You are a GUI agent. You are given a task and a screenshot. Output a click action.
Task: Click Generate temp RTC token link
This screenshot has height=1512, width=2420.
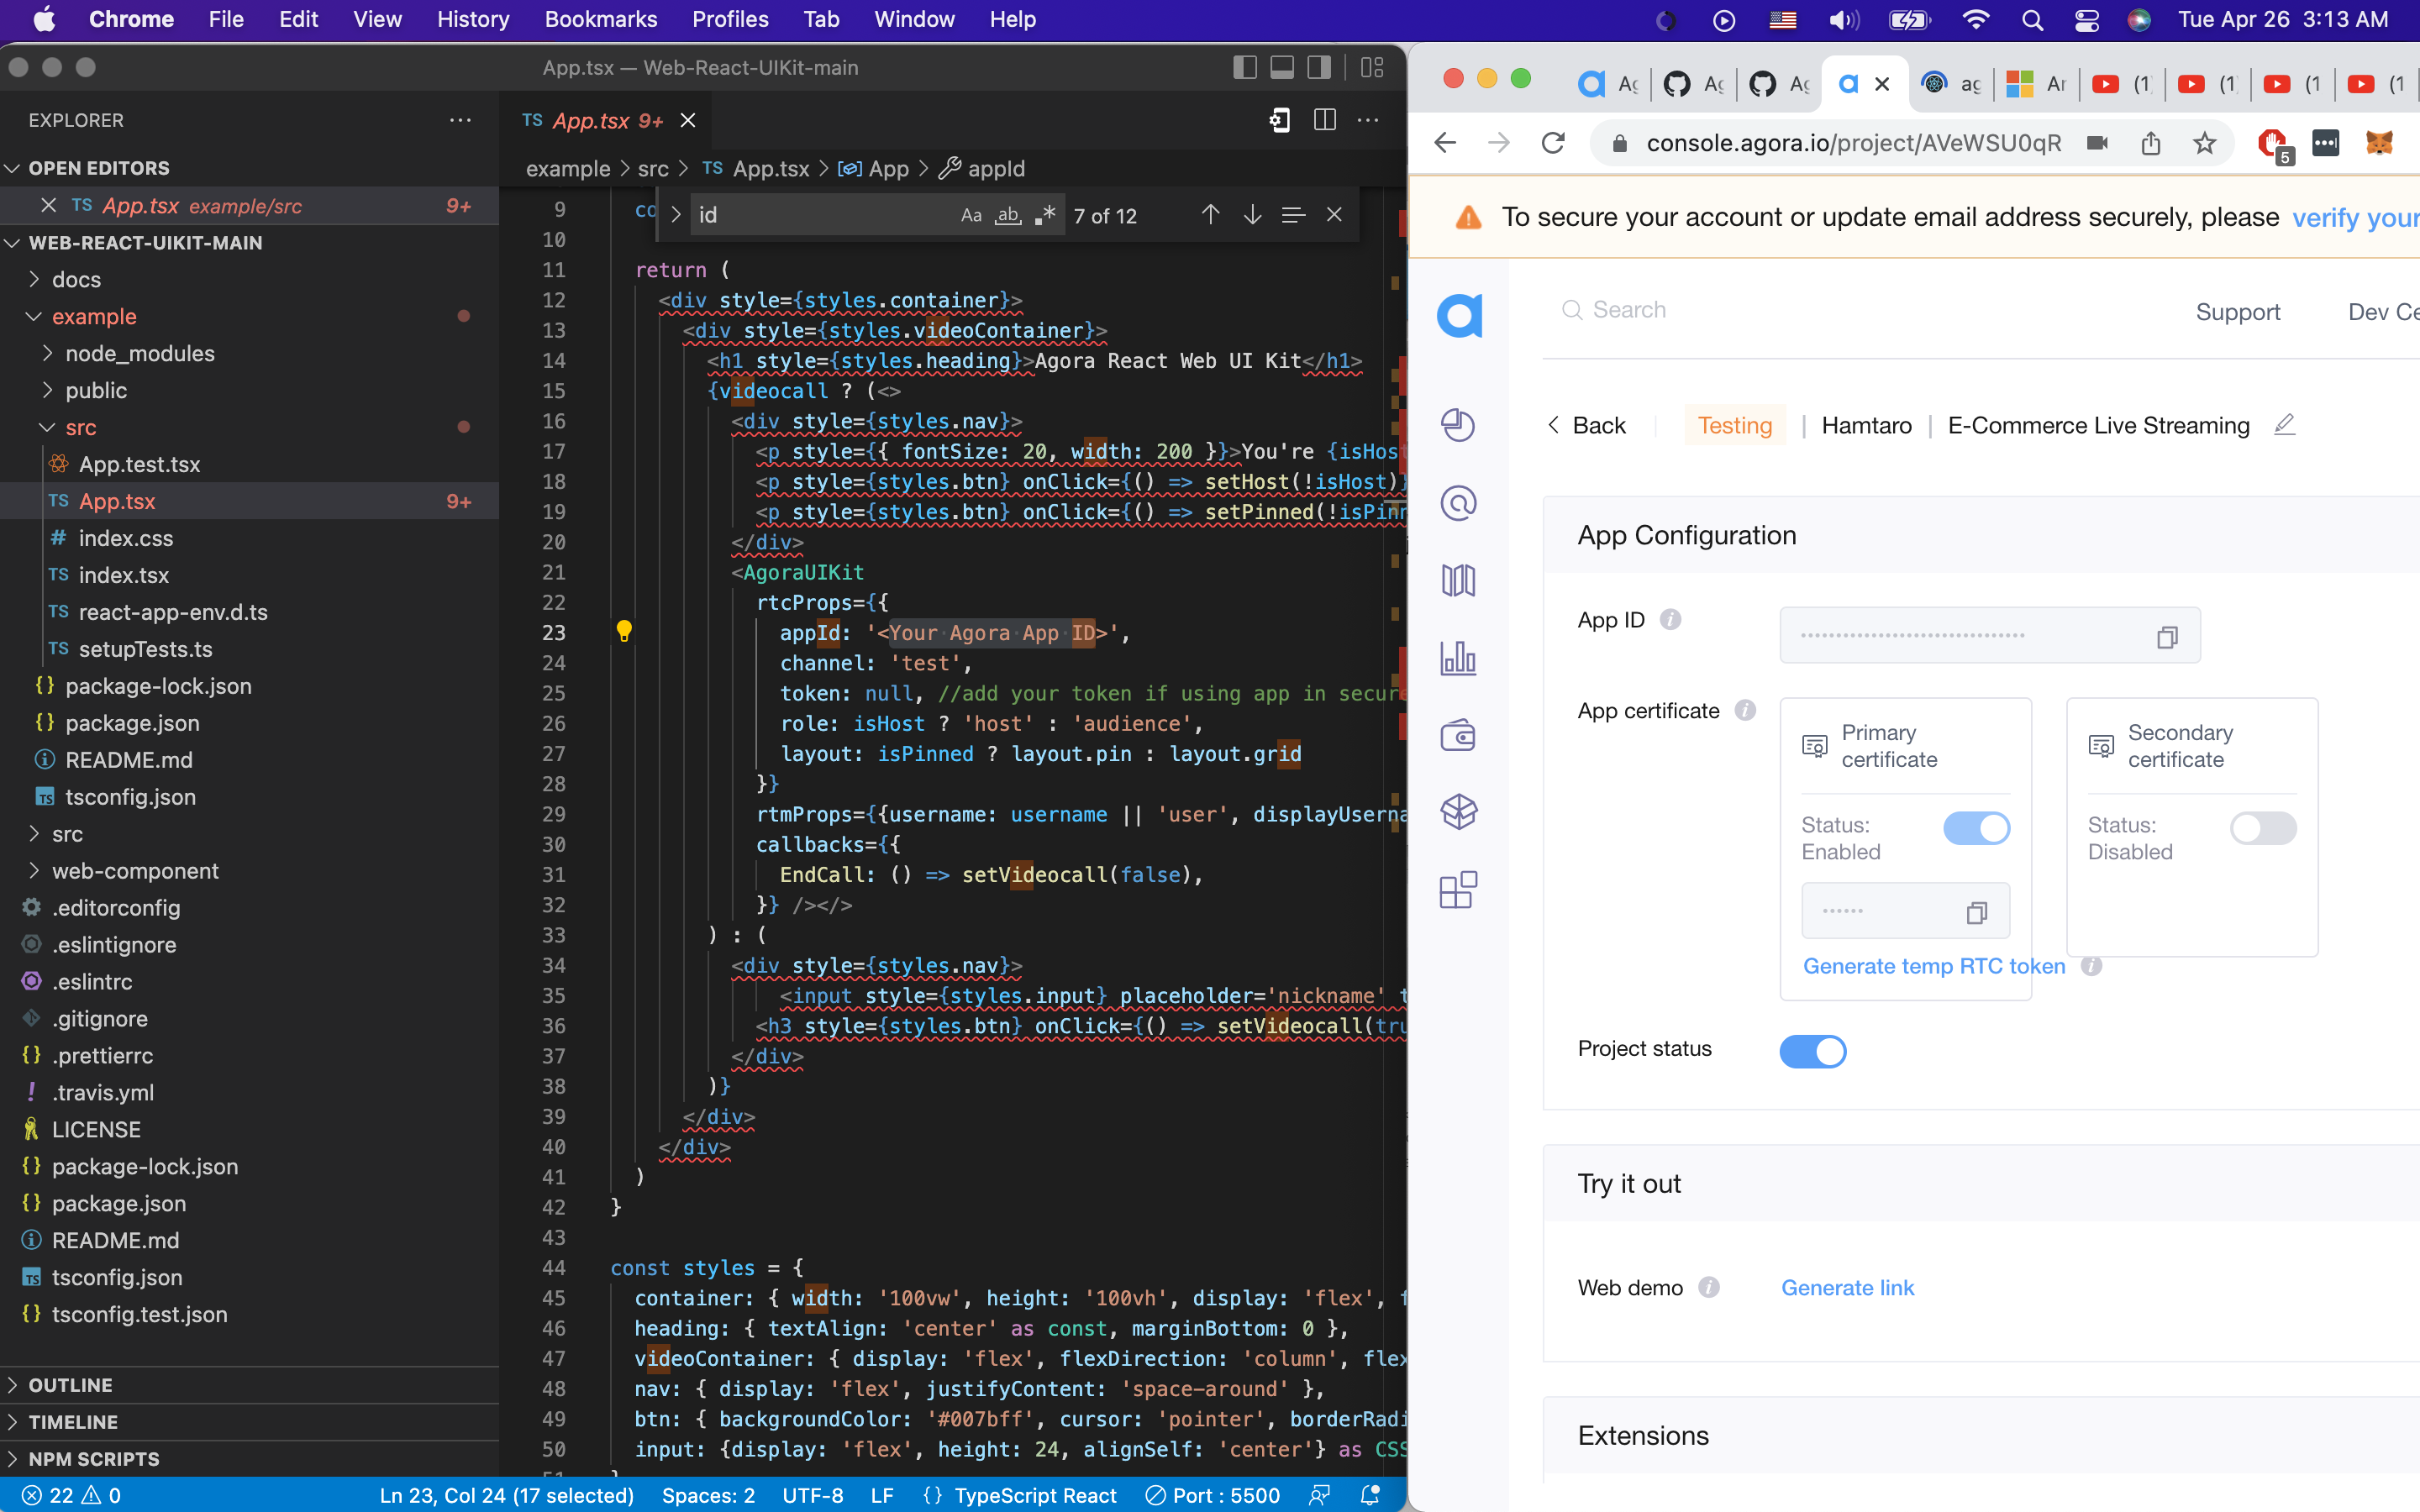(x=1933, y=966)
